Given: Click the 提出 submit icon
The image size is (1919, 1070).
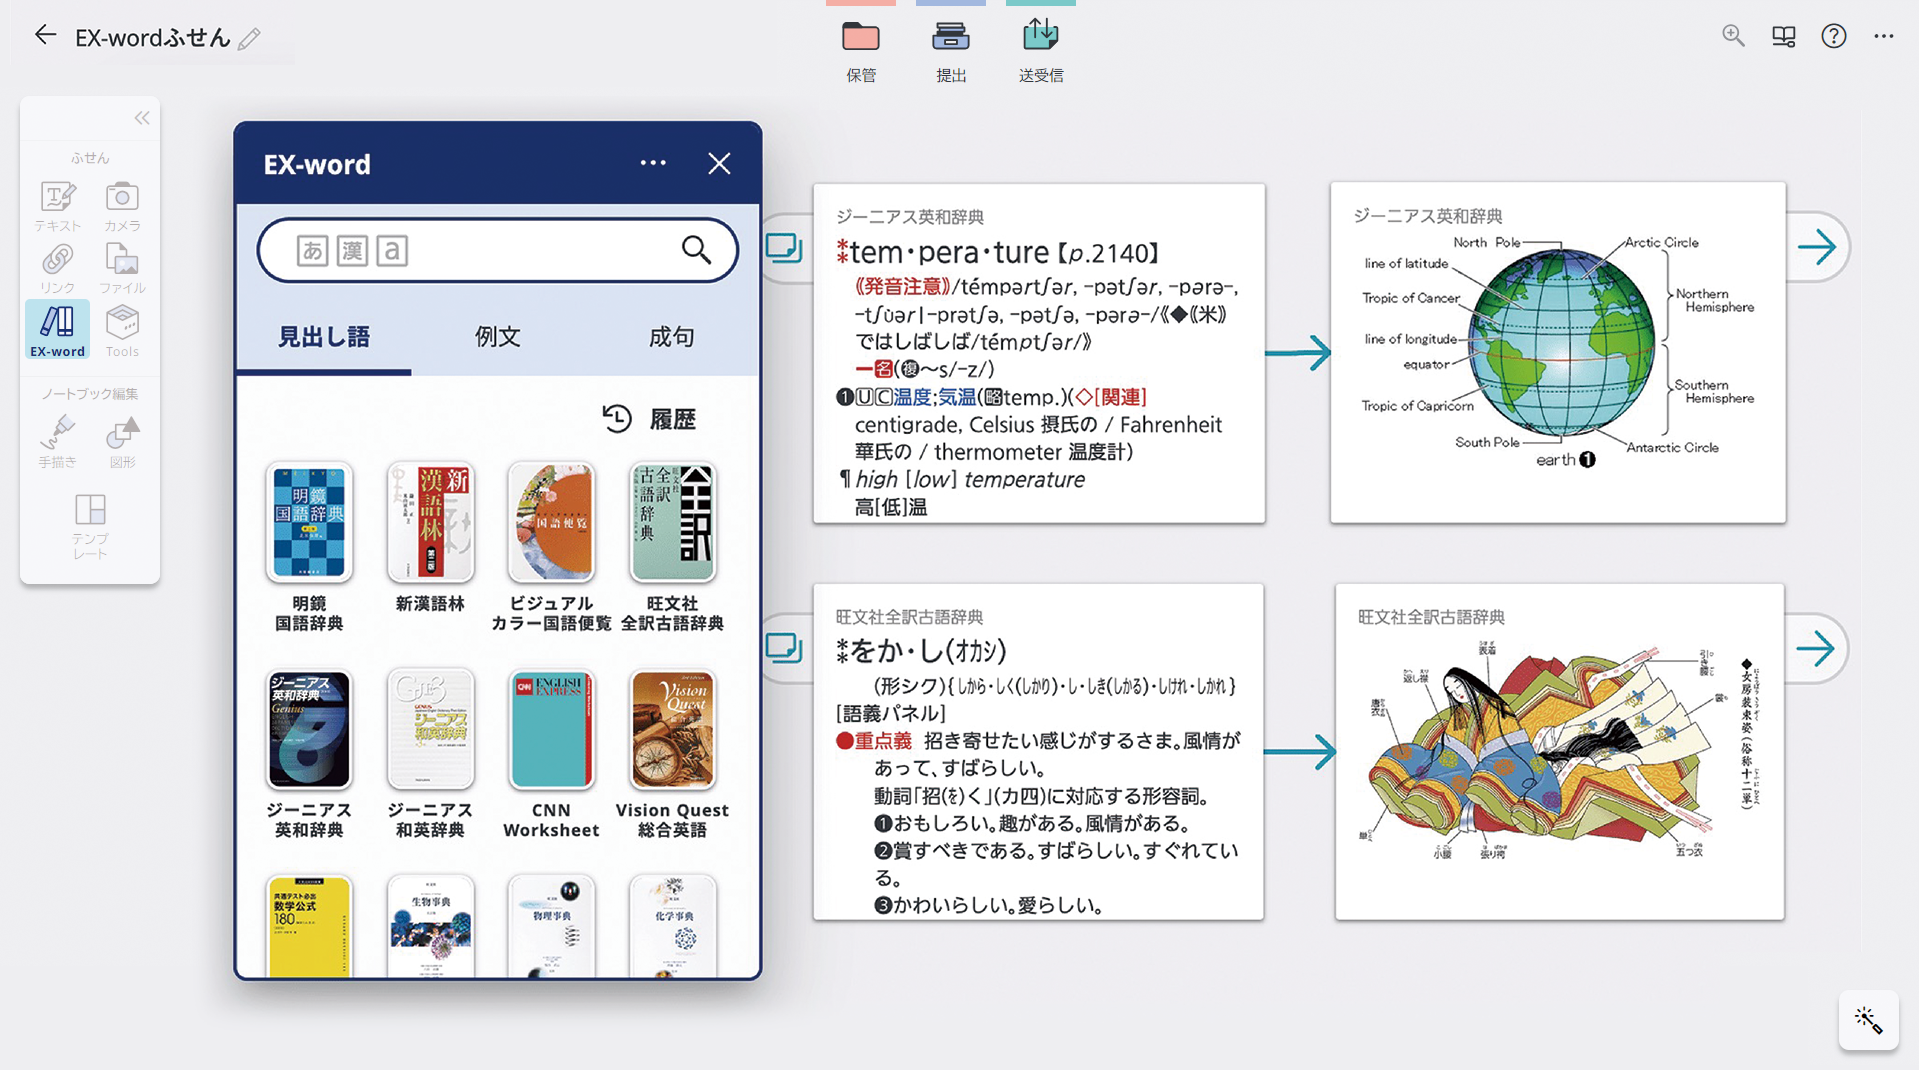Looking at the screenshot, I should pos(950,38).
